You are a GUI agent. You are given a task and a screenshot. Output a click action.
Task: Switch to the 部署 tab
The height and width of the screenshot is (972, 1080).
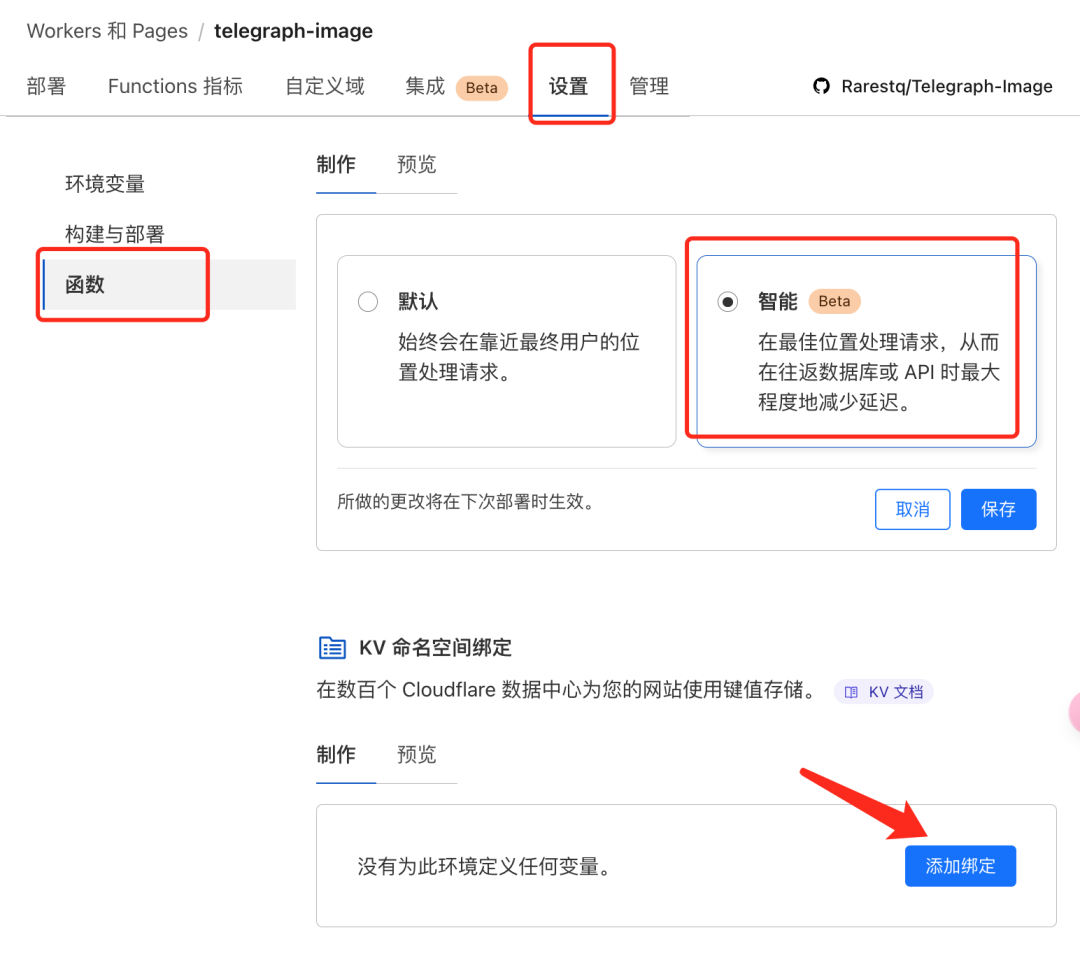coord(46,86)
